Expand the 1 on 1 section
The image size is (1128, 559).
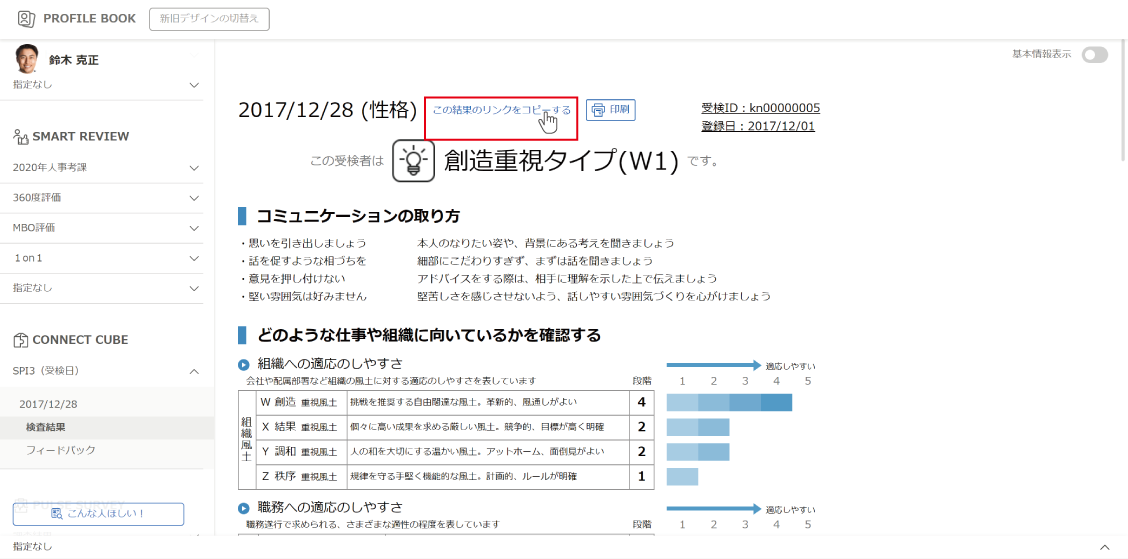pos(194,258)
